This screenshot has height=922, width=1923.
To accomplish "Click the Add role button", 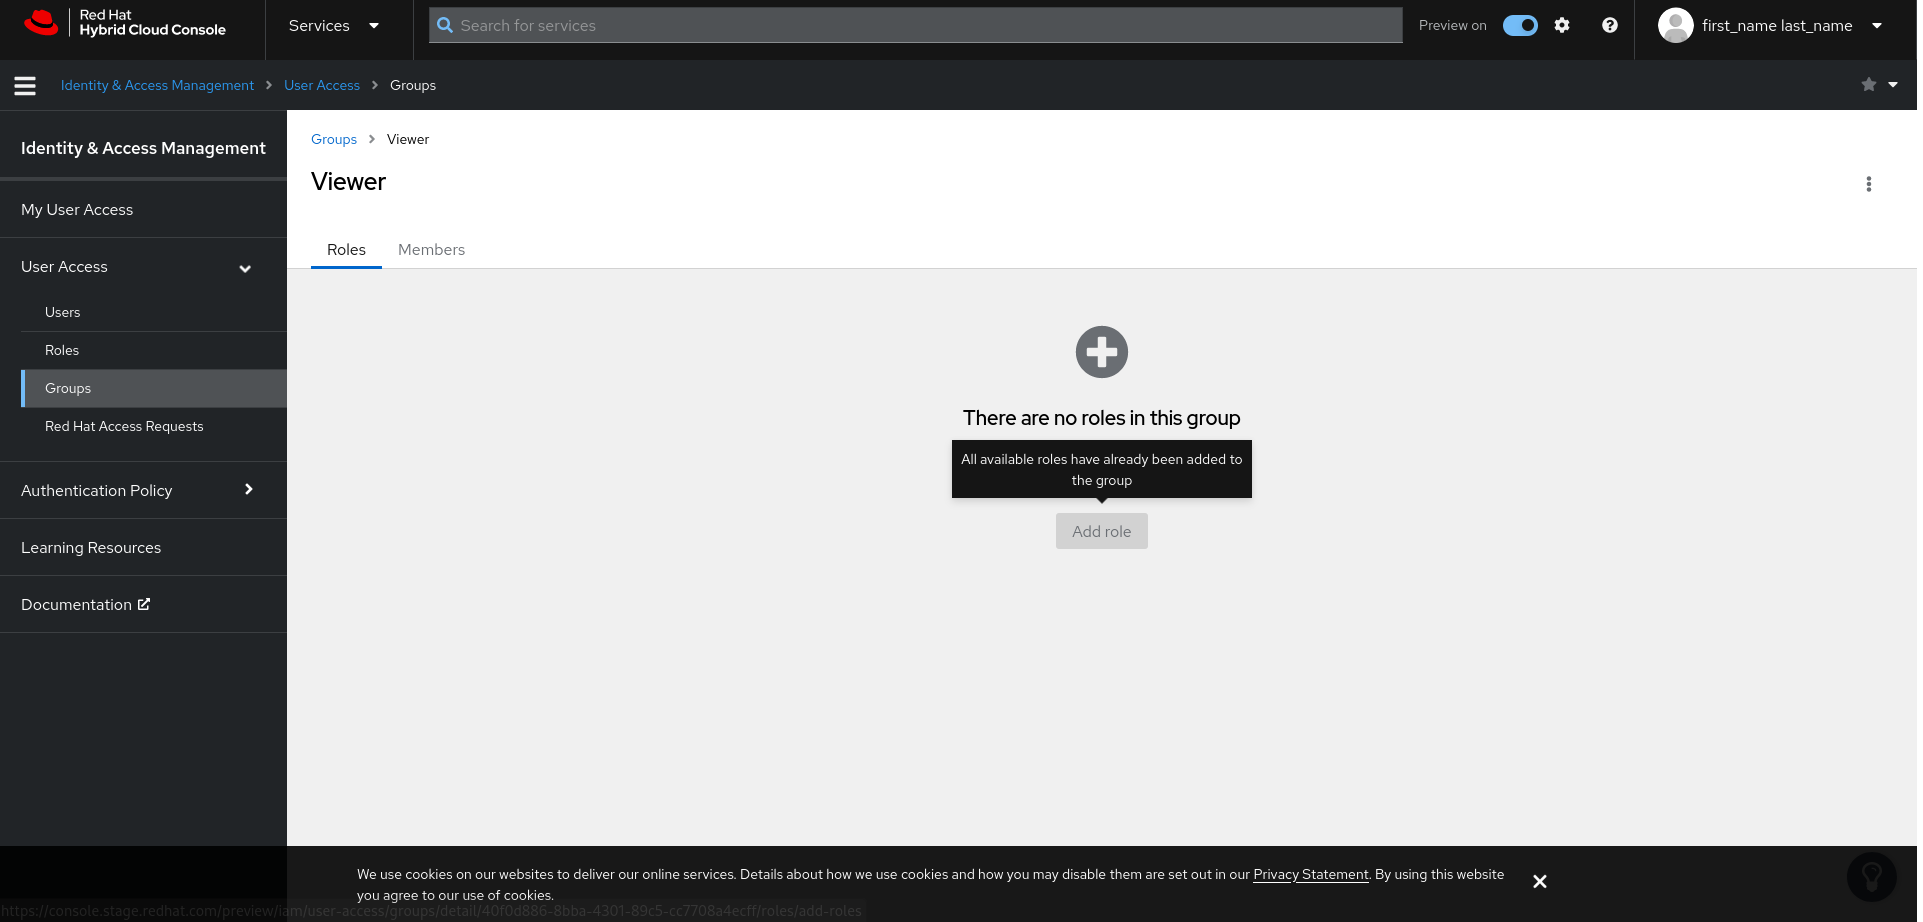I will (x=1102, y=531).
